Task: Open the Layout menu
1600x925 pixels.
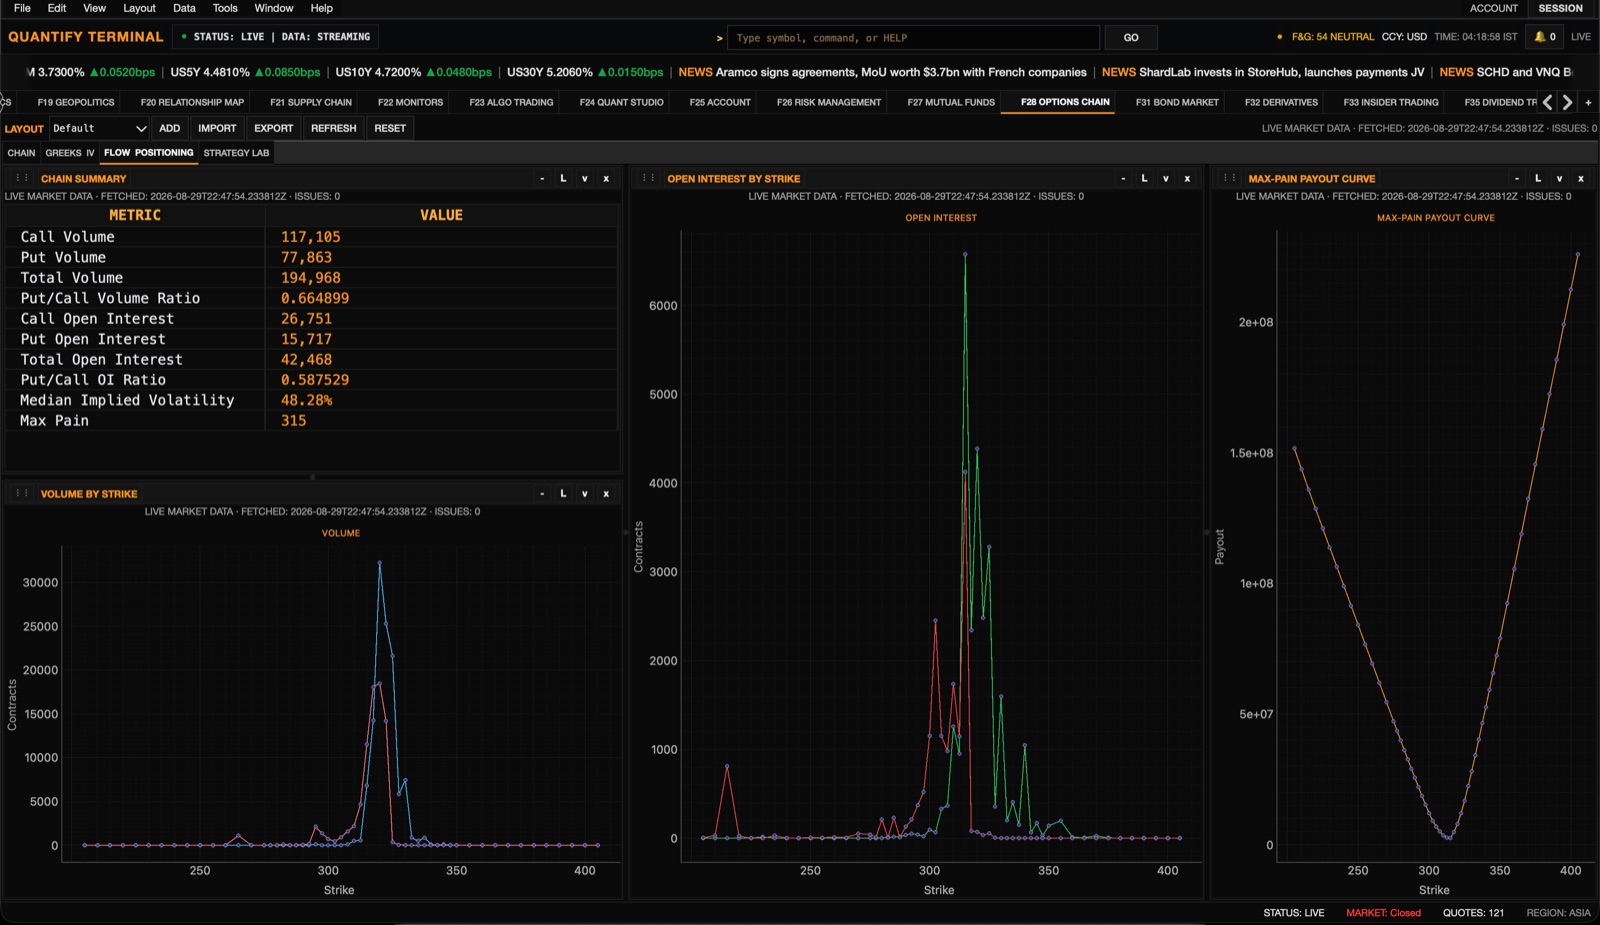Action: [x=139, y=8]
